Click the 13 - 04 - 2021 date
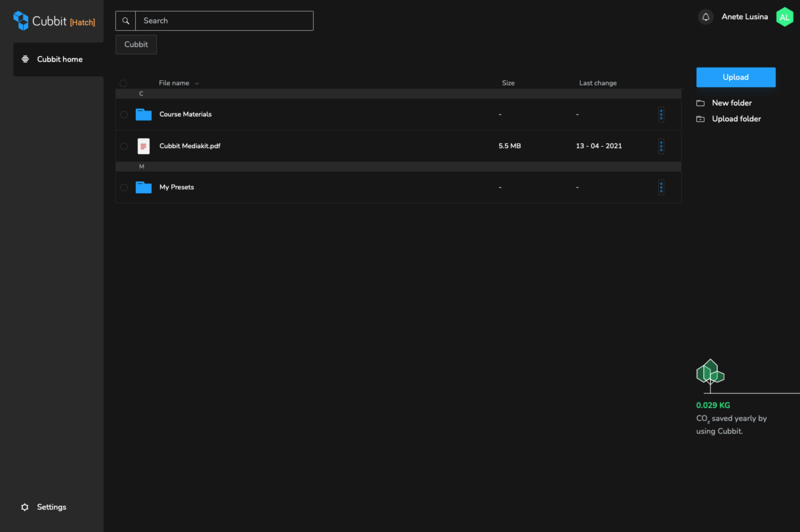Image resolution: width=800 pixels, height=532 pixels. pos(599,146)
